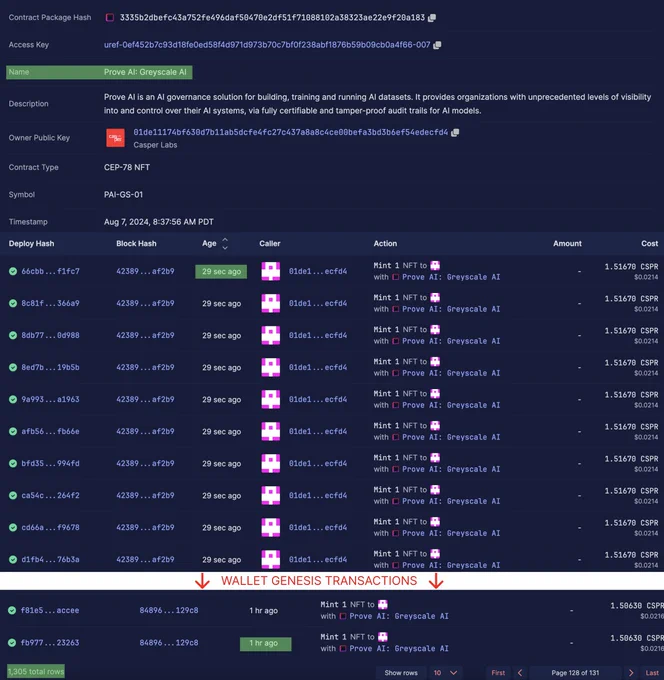Open the access key uref link
The width and height of the screenshot is (664, 680).
point(267,45)
